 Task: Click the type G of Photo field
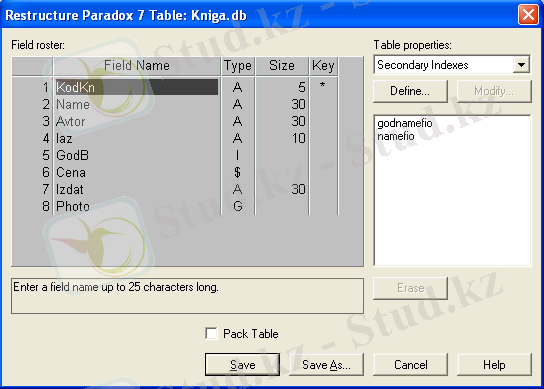click(238, 206)
